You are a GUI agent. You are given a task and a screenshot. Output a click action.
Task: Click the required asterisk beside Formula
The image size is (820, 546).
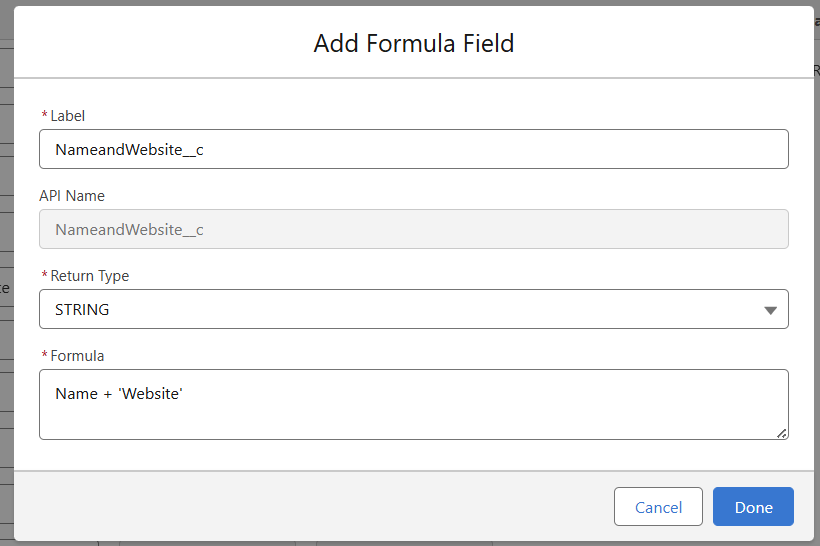click(44, 356)
